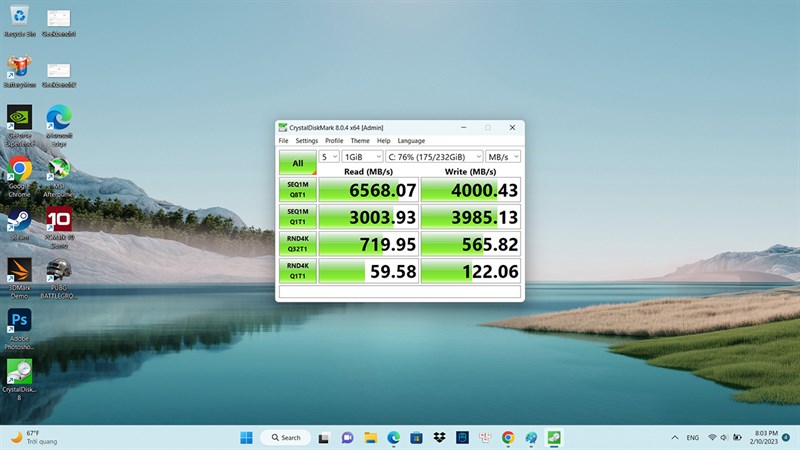Image resolution: width=800 pixels, height=450 pixels.
Task: Open Dropbox from the taskbar
Action: pyautogui.click(x=440, y=437)
